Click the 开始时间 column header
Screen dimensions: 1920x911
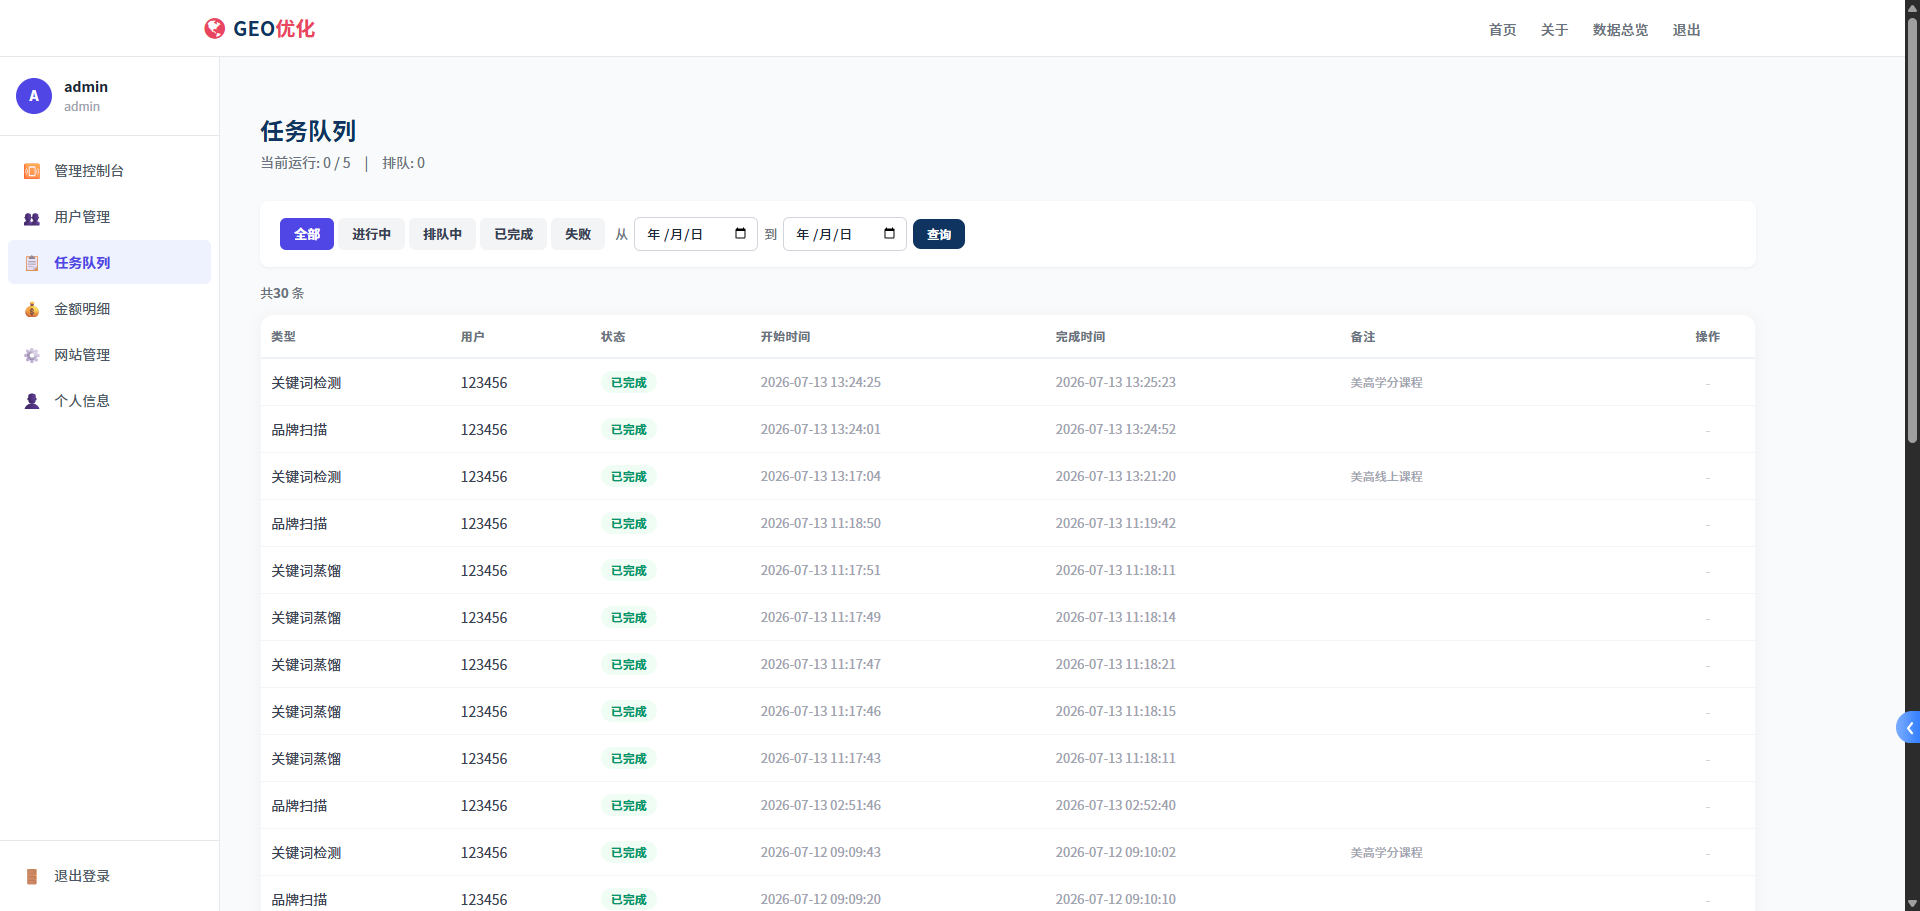[785, 337]
